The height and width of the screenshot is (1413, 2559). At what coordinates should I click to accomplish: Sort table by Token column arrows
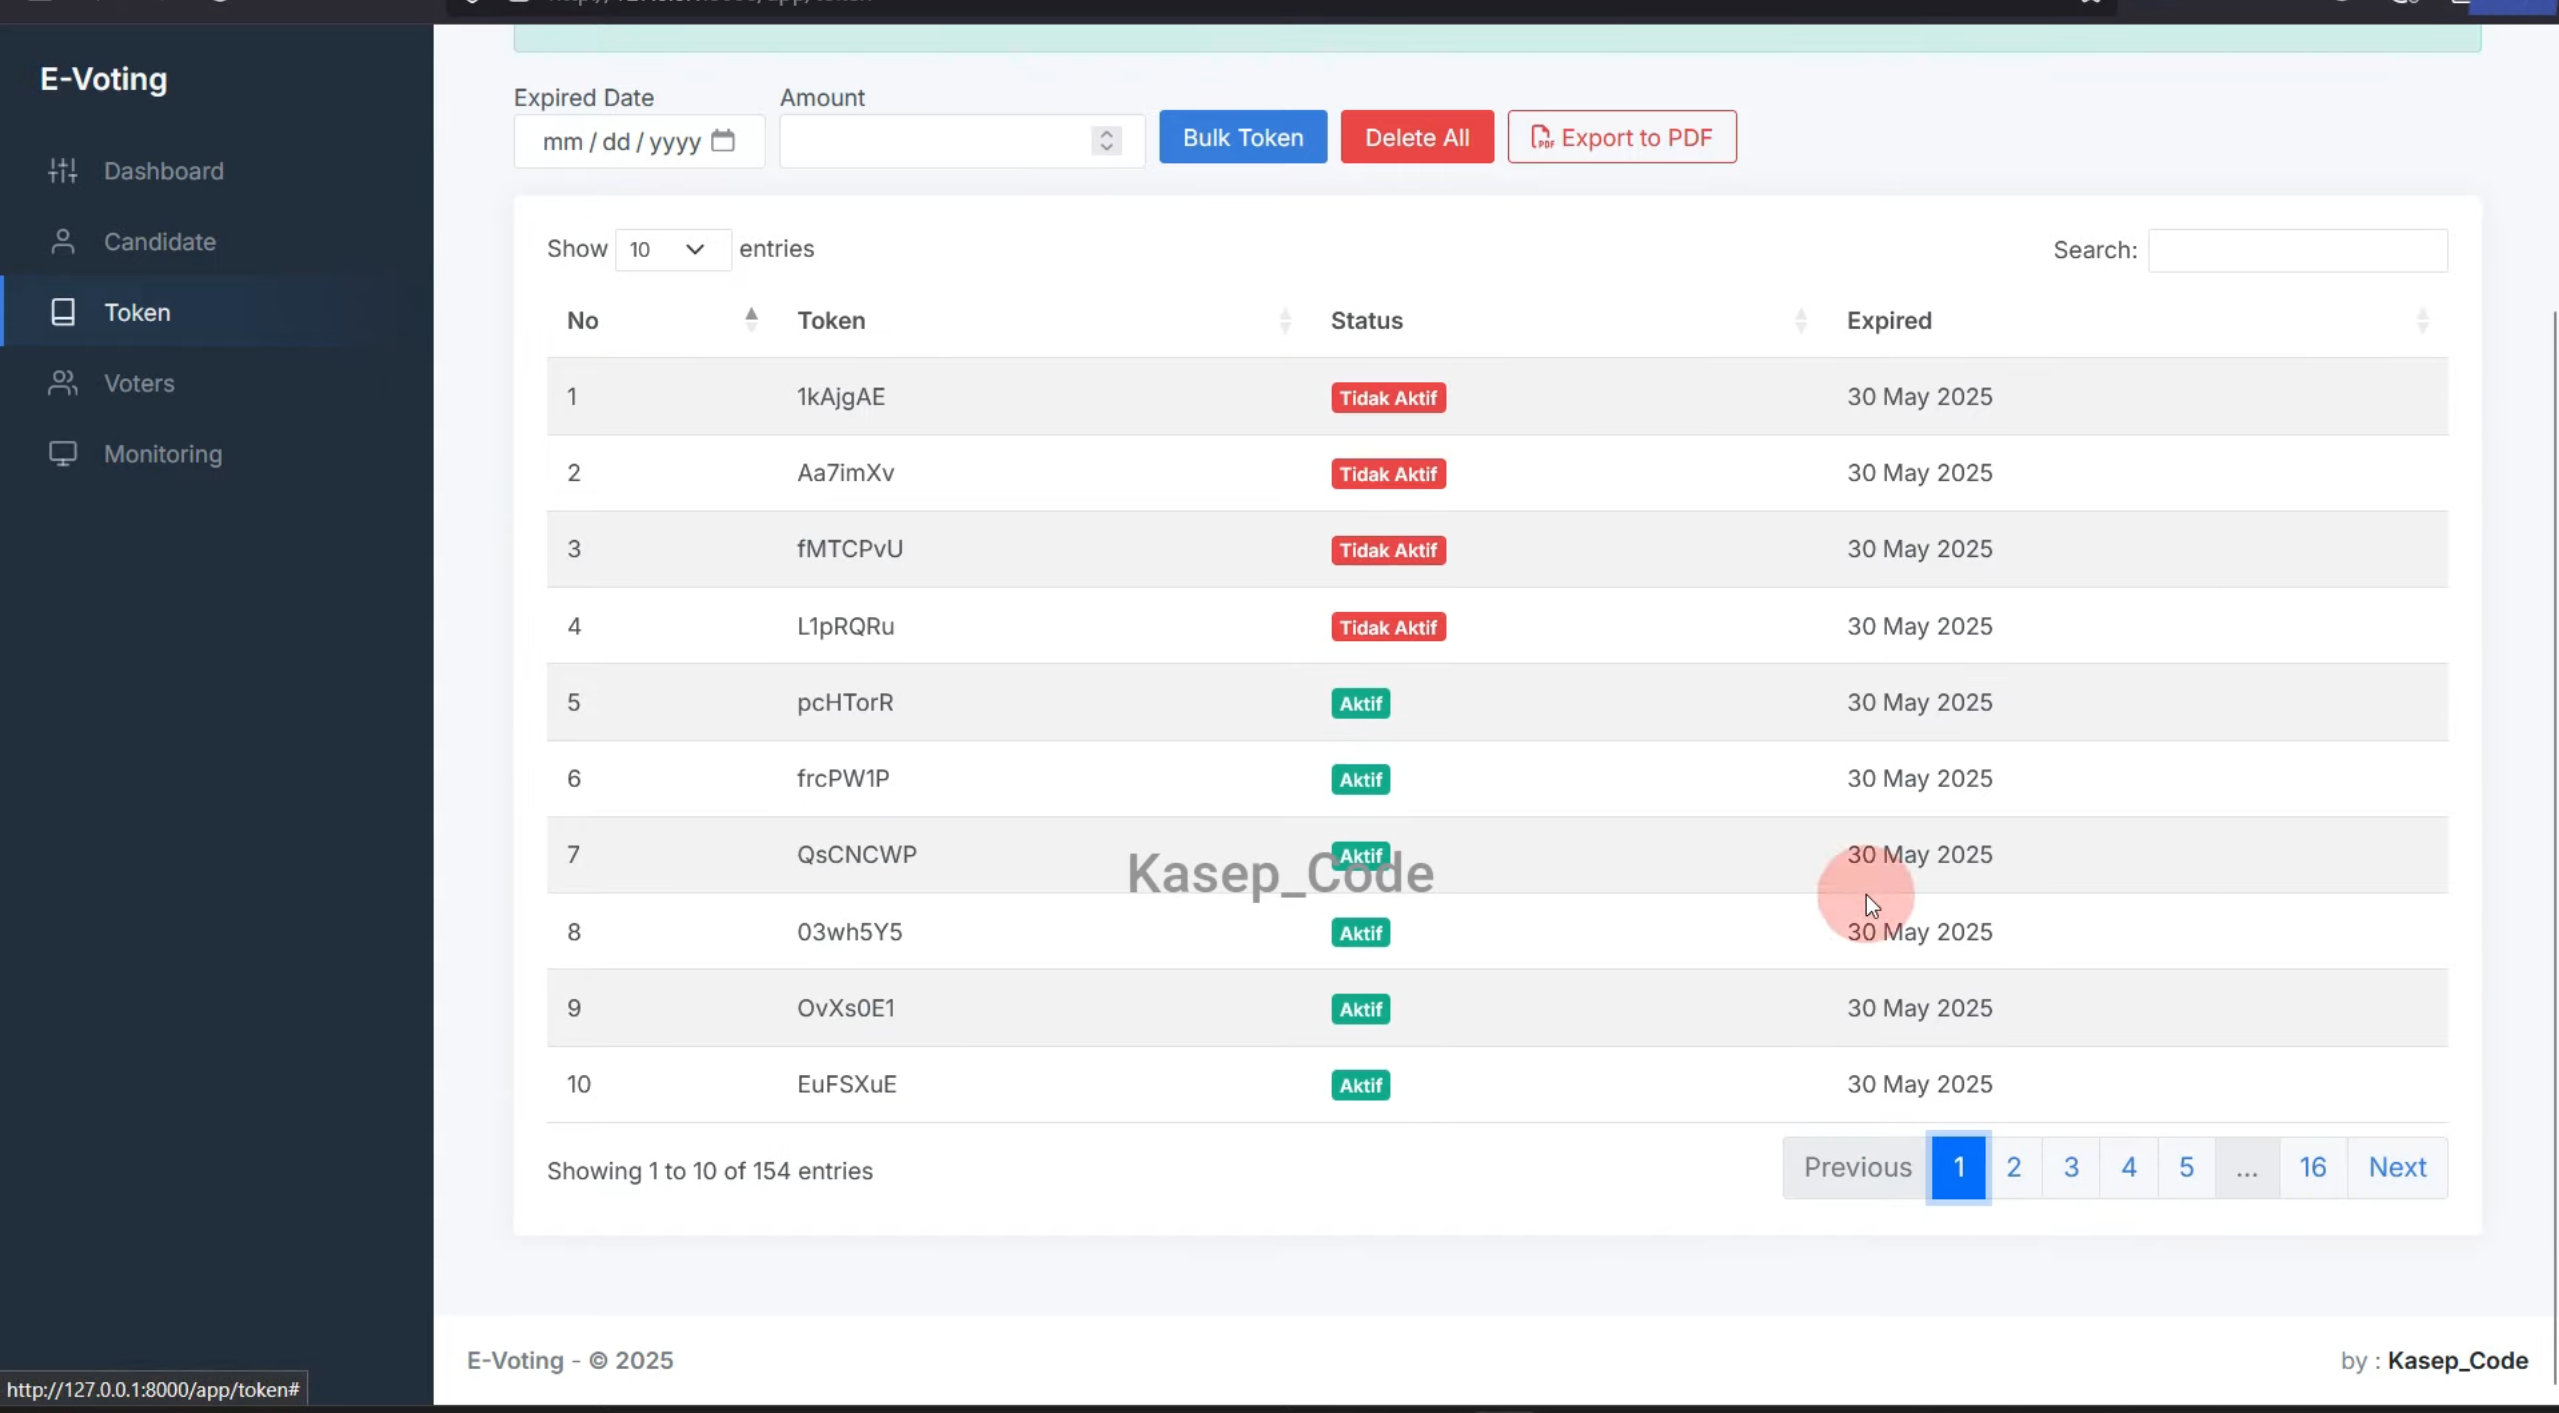tap(1285, 320)
